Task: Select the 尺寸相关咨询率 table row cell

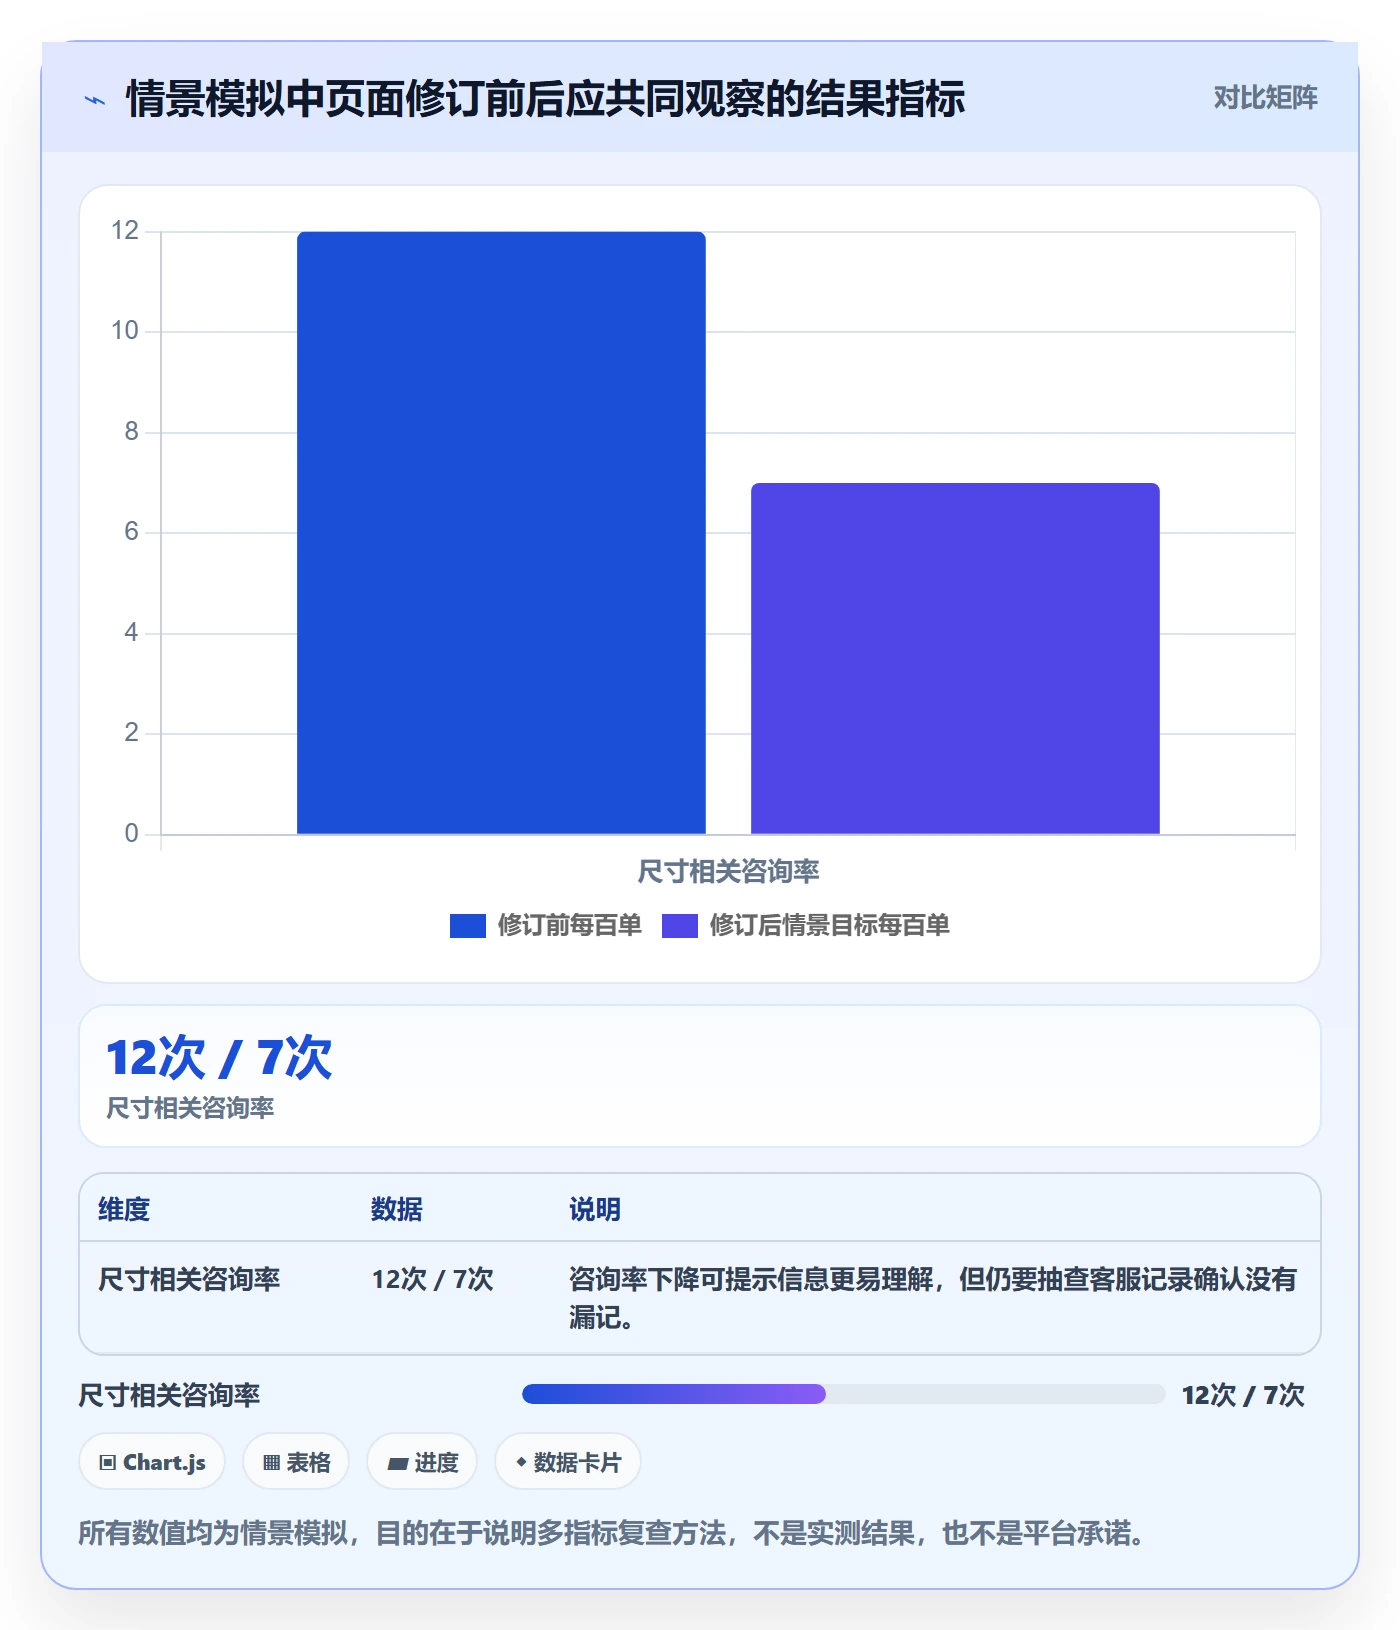Action: click(189, 1279)
